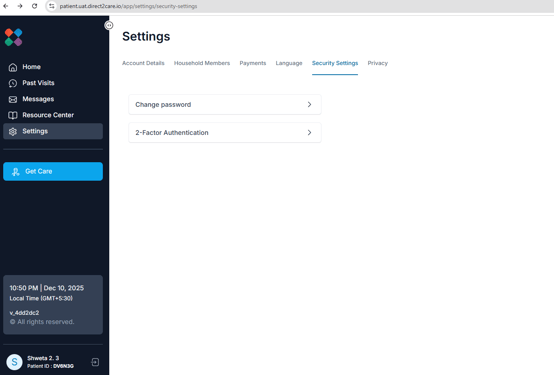Click the Get Care button

[53, 171]
